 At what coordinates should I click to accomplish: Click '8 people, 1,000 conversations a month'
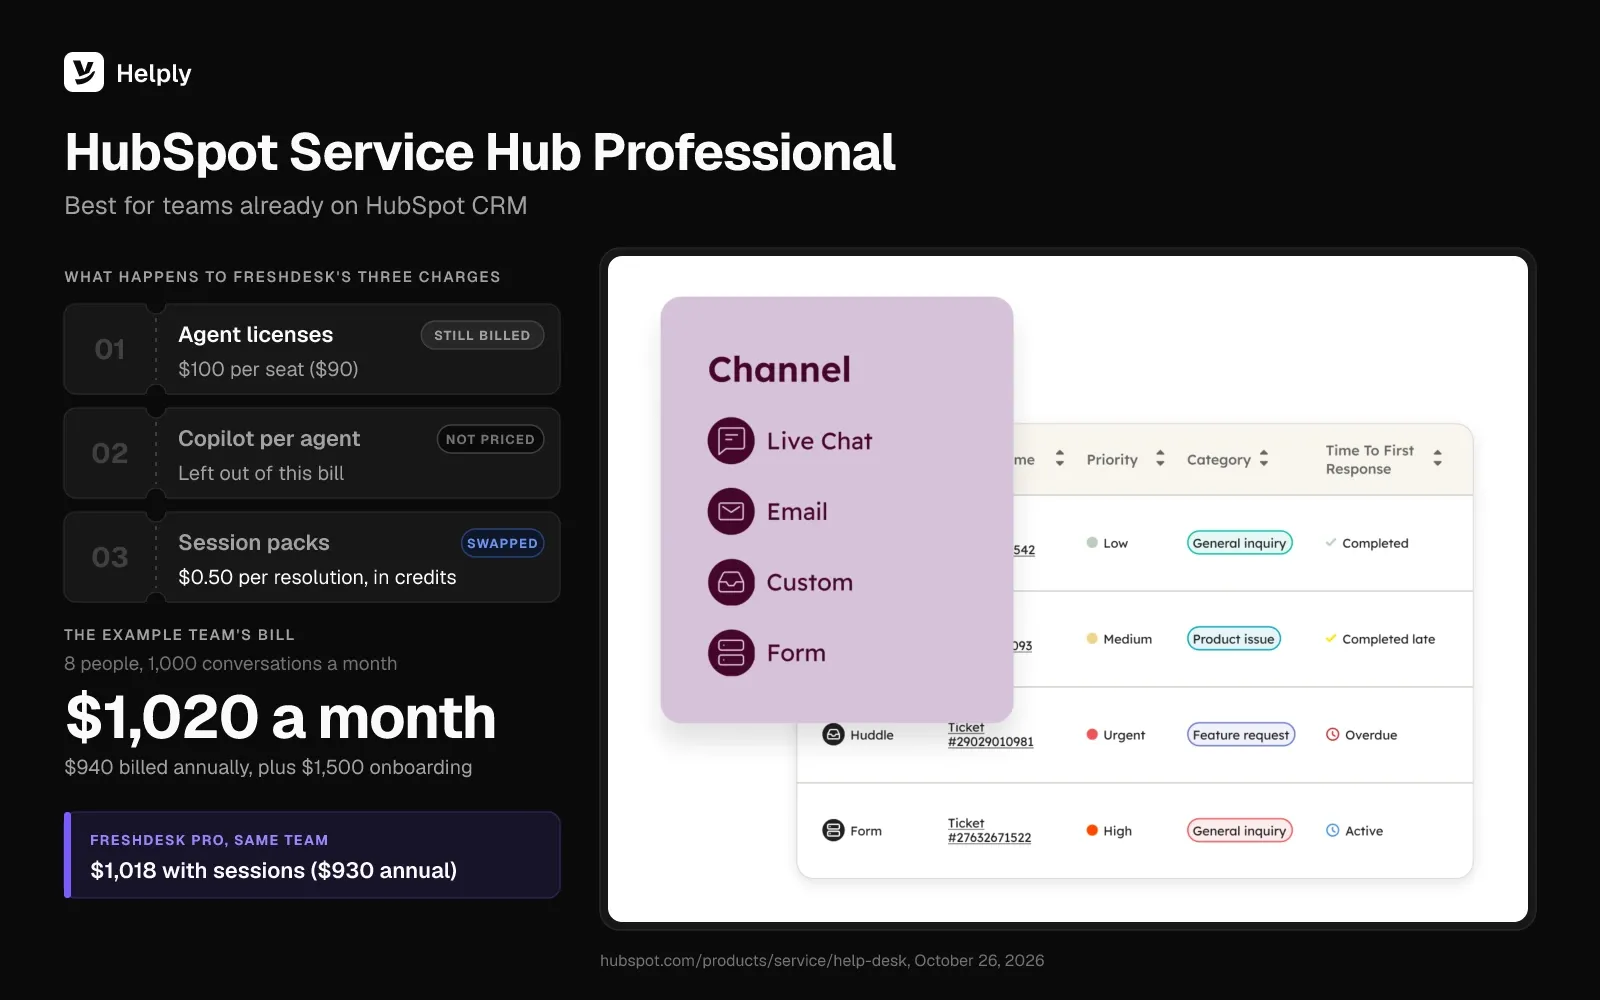point(231,664)
